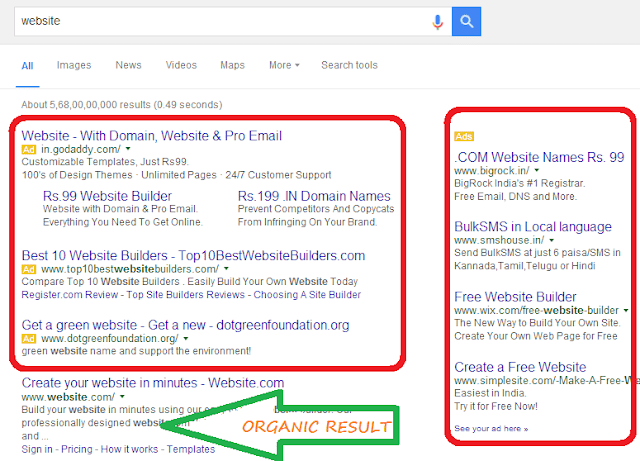
Task: Click the Ad badge beside in.godaddy.com/
Action: point(29,149)
